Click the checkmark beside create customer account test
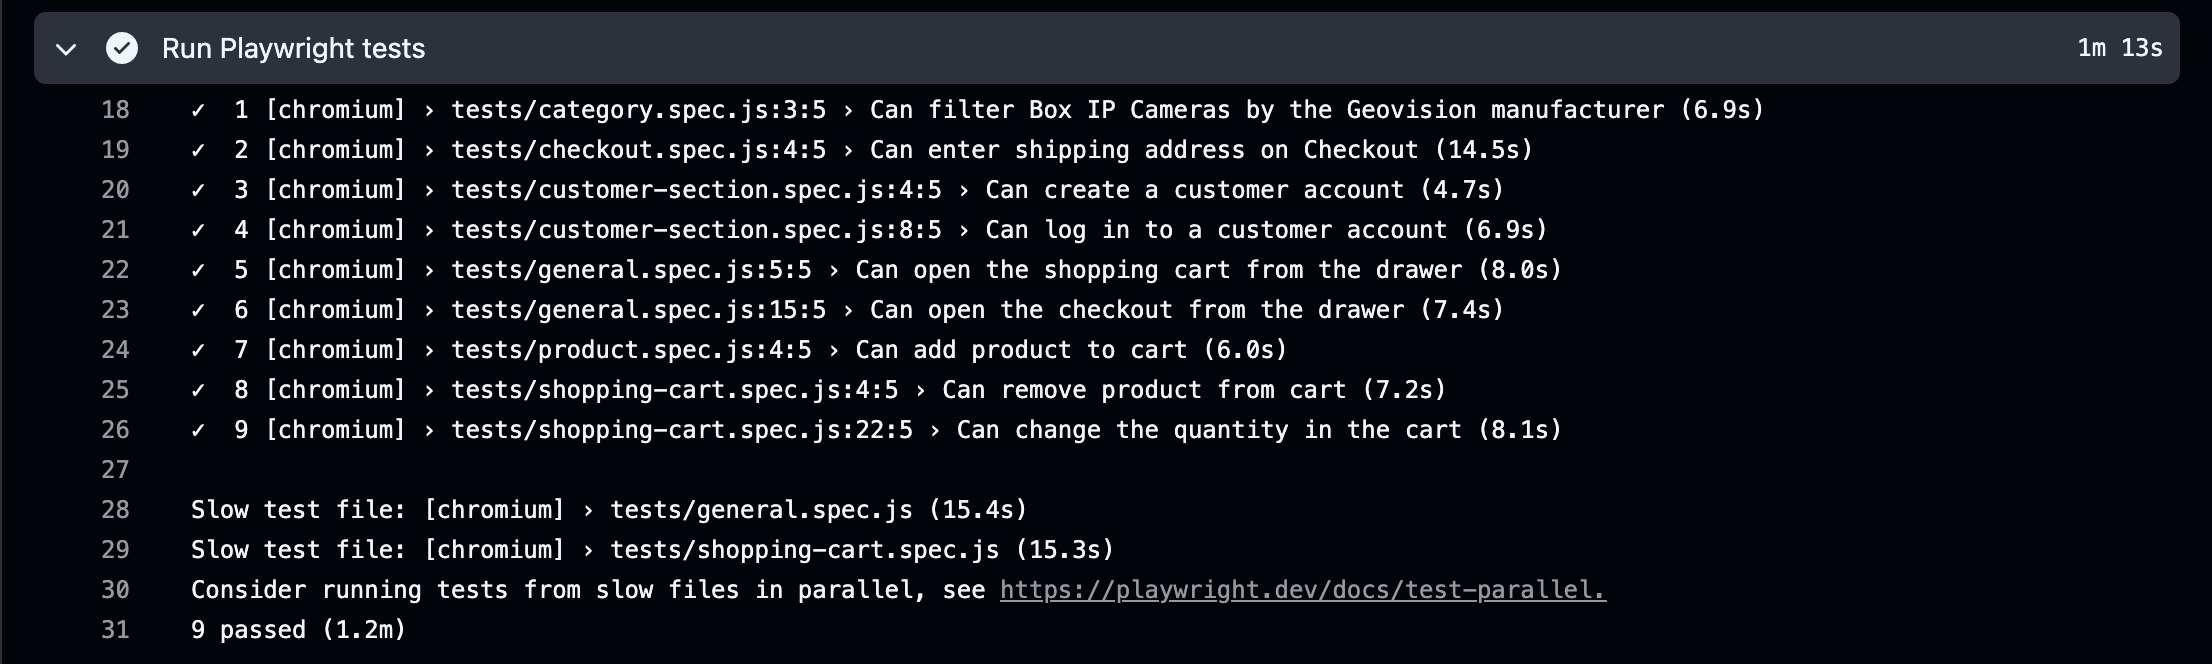 click(x=198, y=190)
